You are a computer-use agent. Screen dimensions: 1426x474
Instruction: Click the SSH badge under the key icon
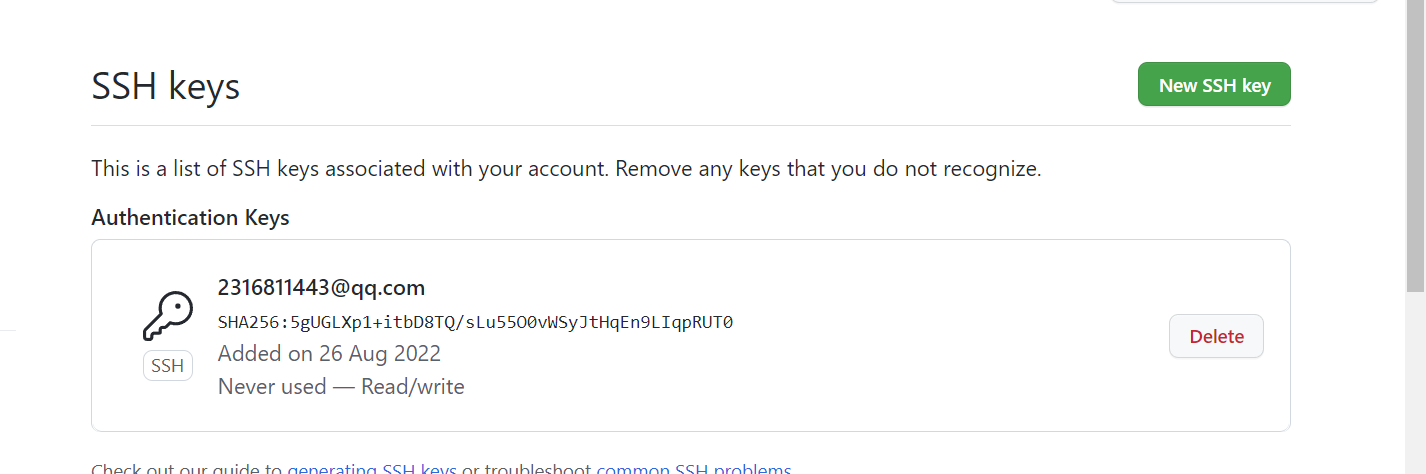(x=167, y=366)
